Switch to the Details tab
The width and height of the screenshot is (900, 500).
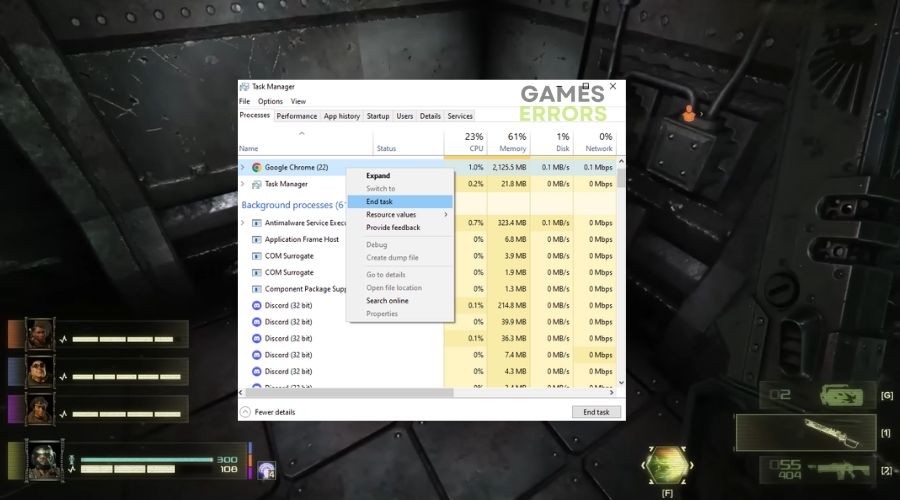pos(430,116)
